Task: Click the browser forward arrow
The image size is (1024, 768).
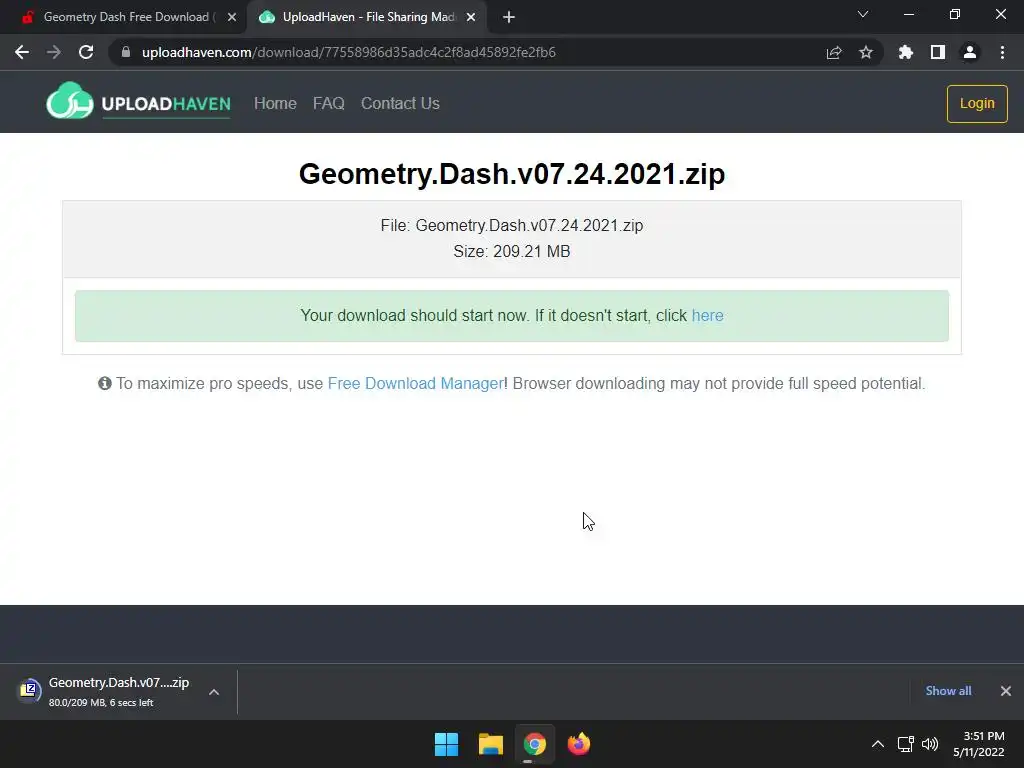Action: tap(54, 52)
